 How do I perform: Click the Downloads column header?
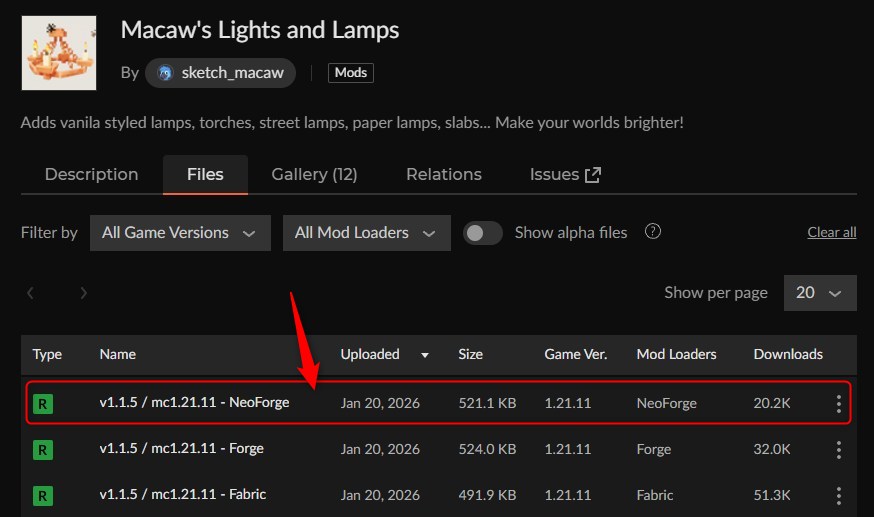[x=788, y=354]
